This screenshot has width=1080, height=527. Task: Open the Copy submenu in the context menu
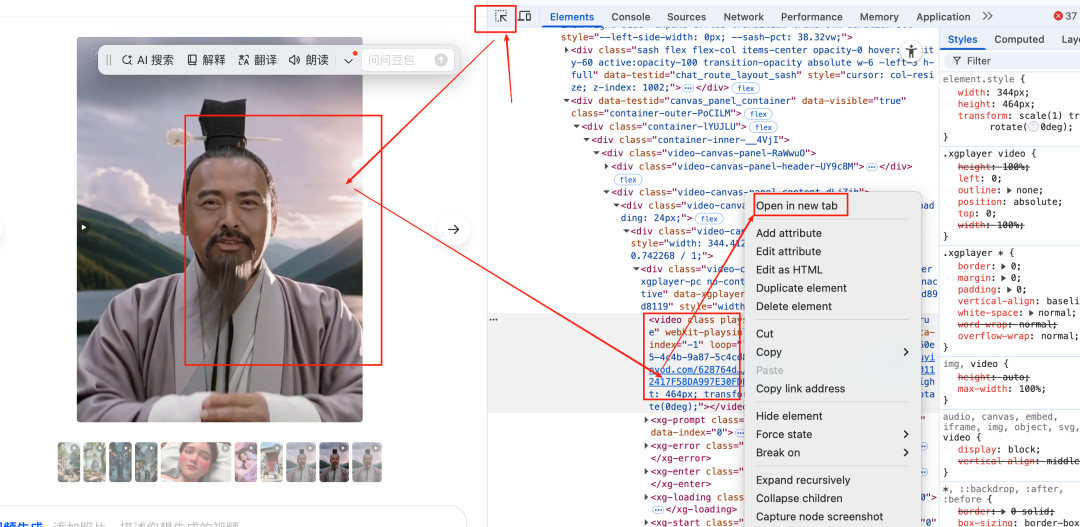click(x=833, y=352)
